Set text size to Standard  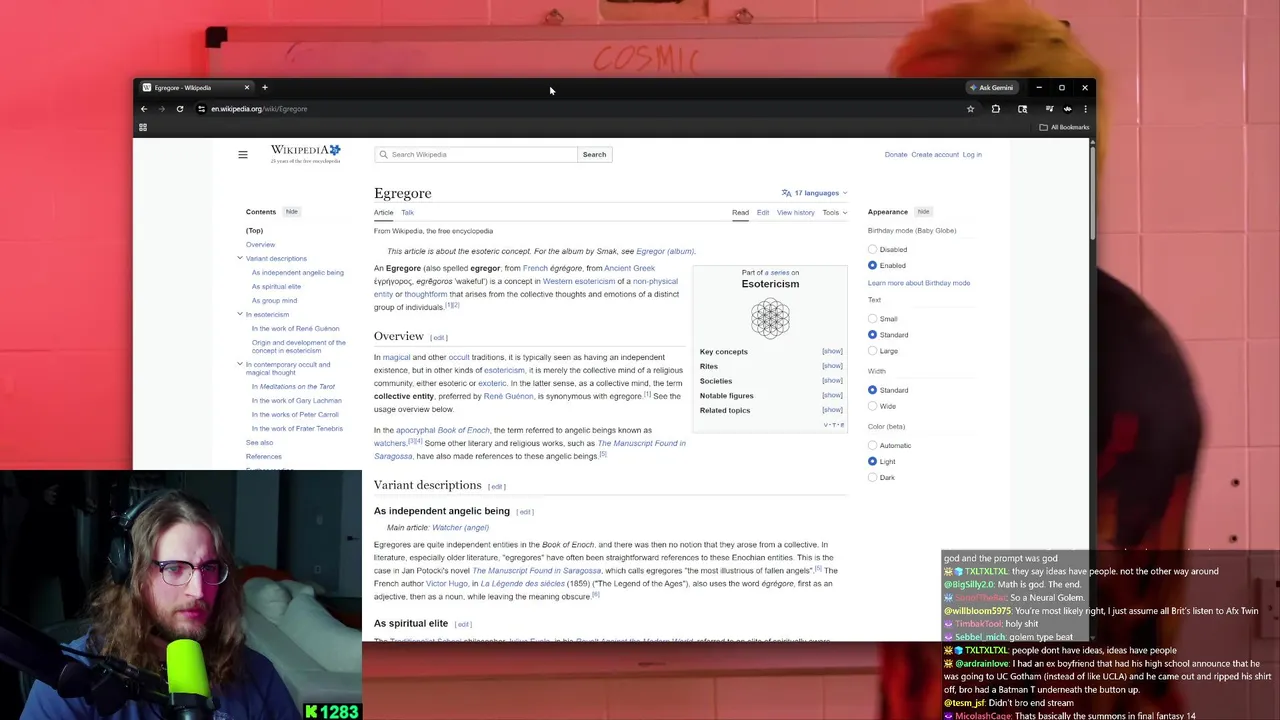[872, 335]
